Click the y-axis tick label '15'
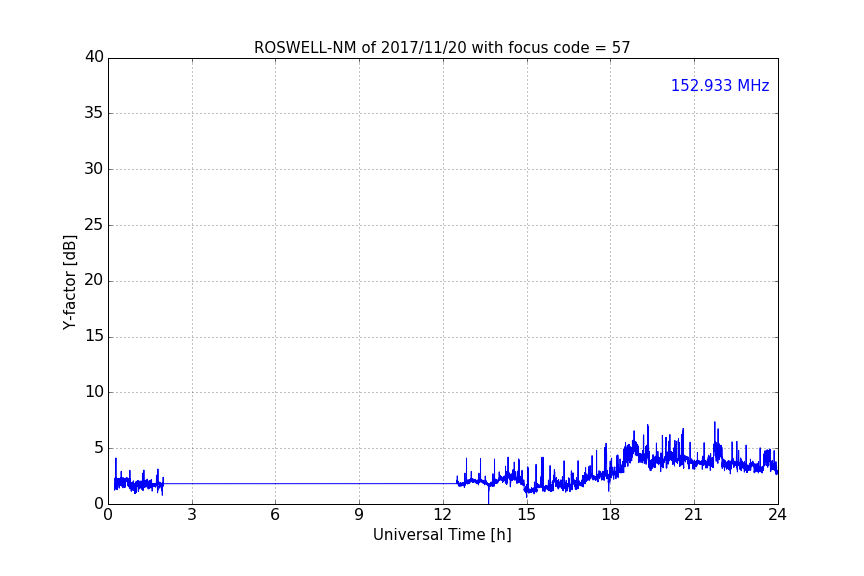Screen dimensions: 864x576 click(x=94, y=336)
